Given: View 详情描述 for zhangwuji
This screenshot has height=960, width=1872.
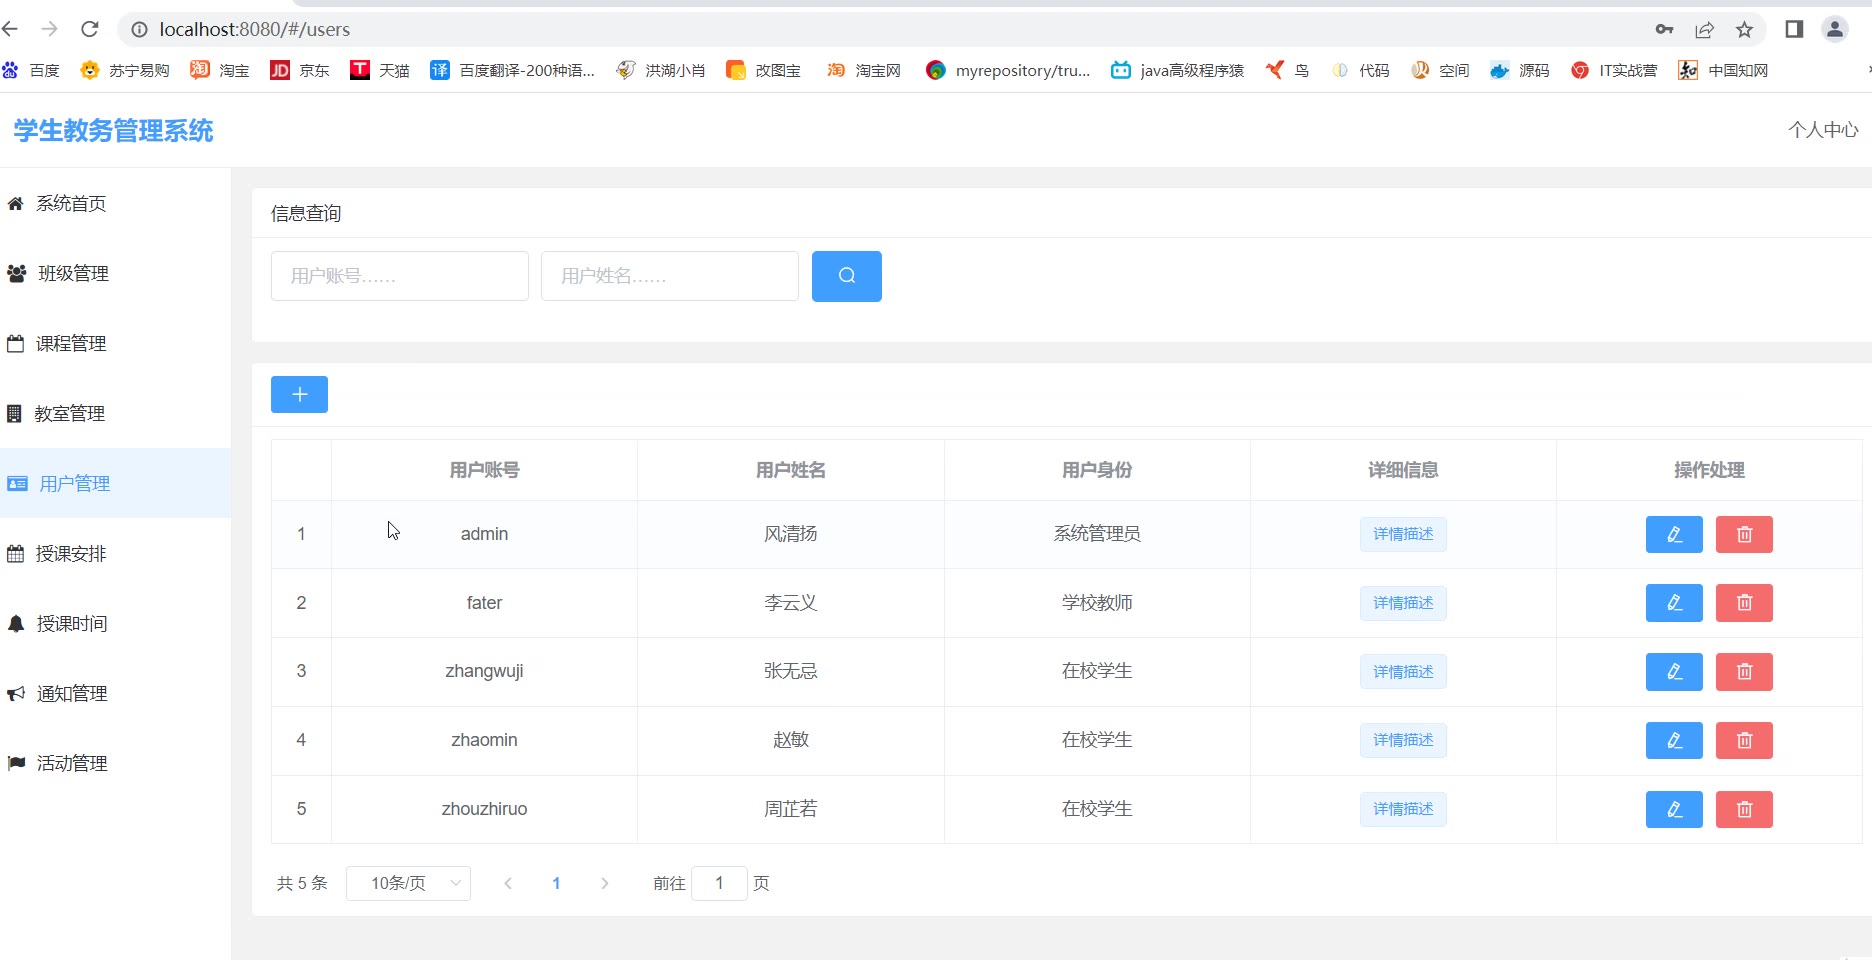Looking at the screenshot, I should pos(1402,672).
